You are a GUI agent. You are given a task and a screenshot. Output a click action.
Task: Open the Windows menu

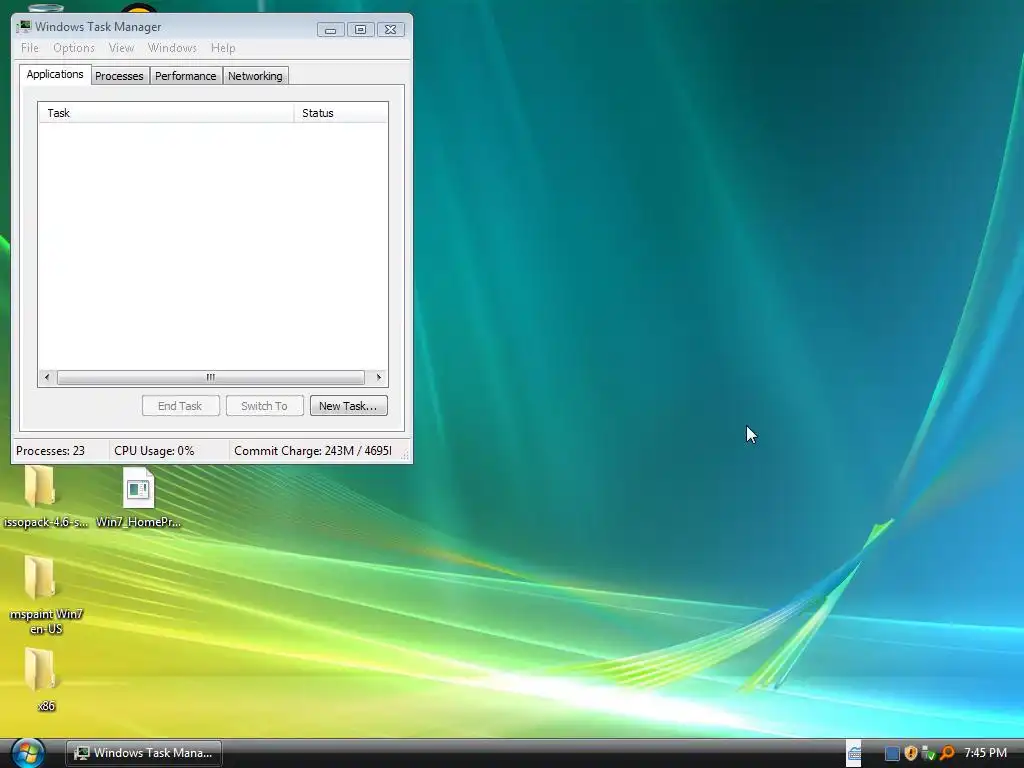pyautogui.click(x=172, y=48)
